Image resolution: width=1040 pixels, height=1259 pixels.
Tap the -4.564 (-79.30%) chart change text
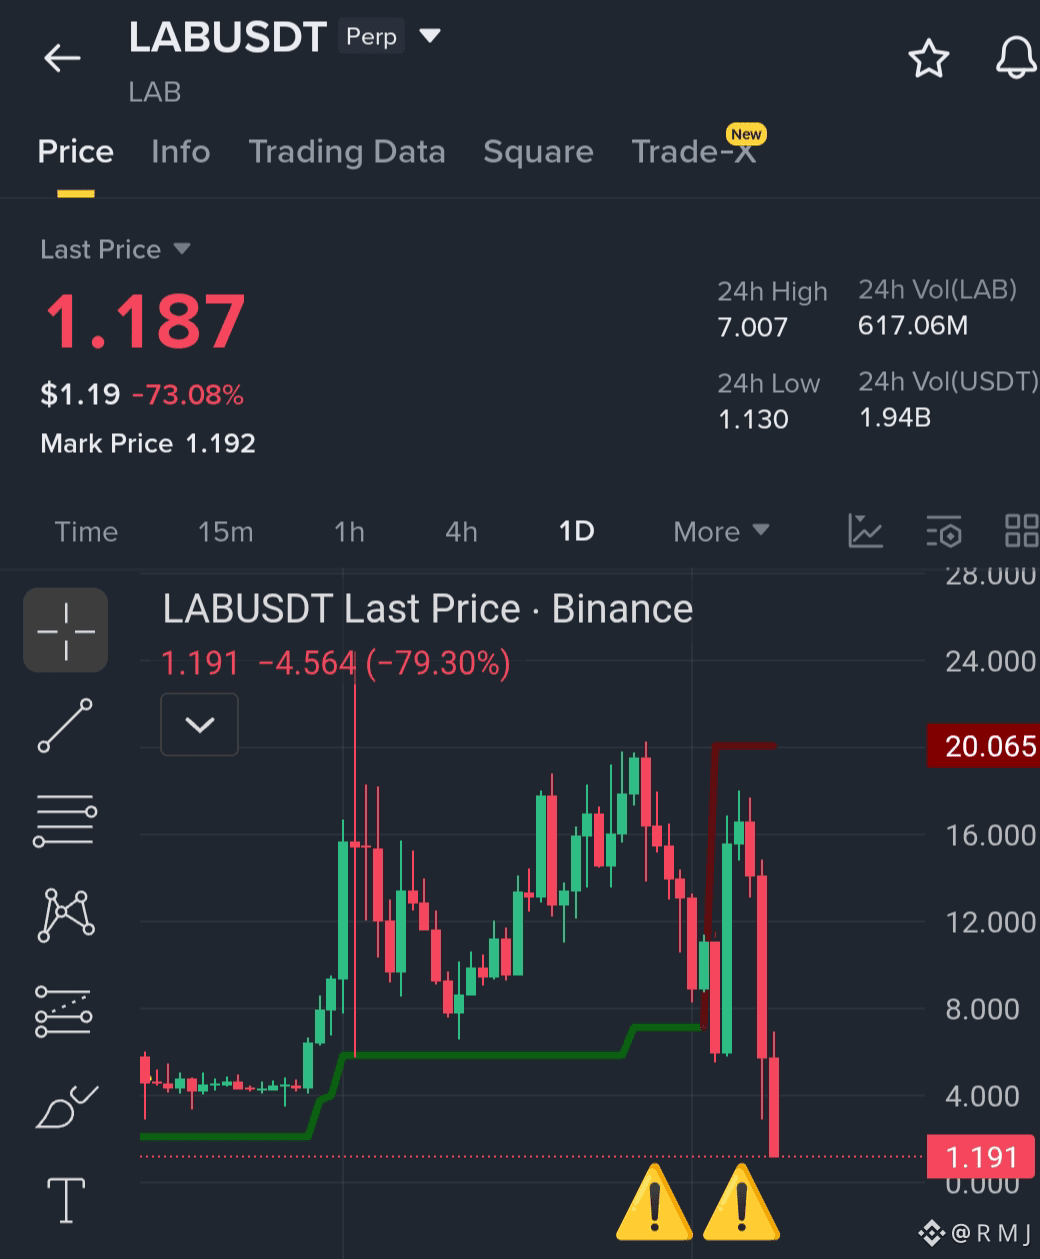coord(384,663)
